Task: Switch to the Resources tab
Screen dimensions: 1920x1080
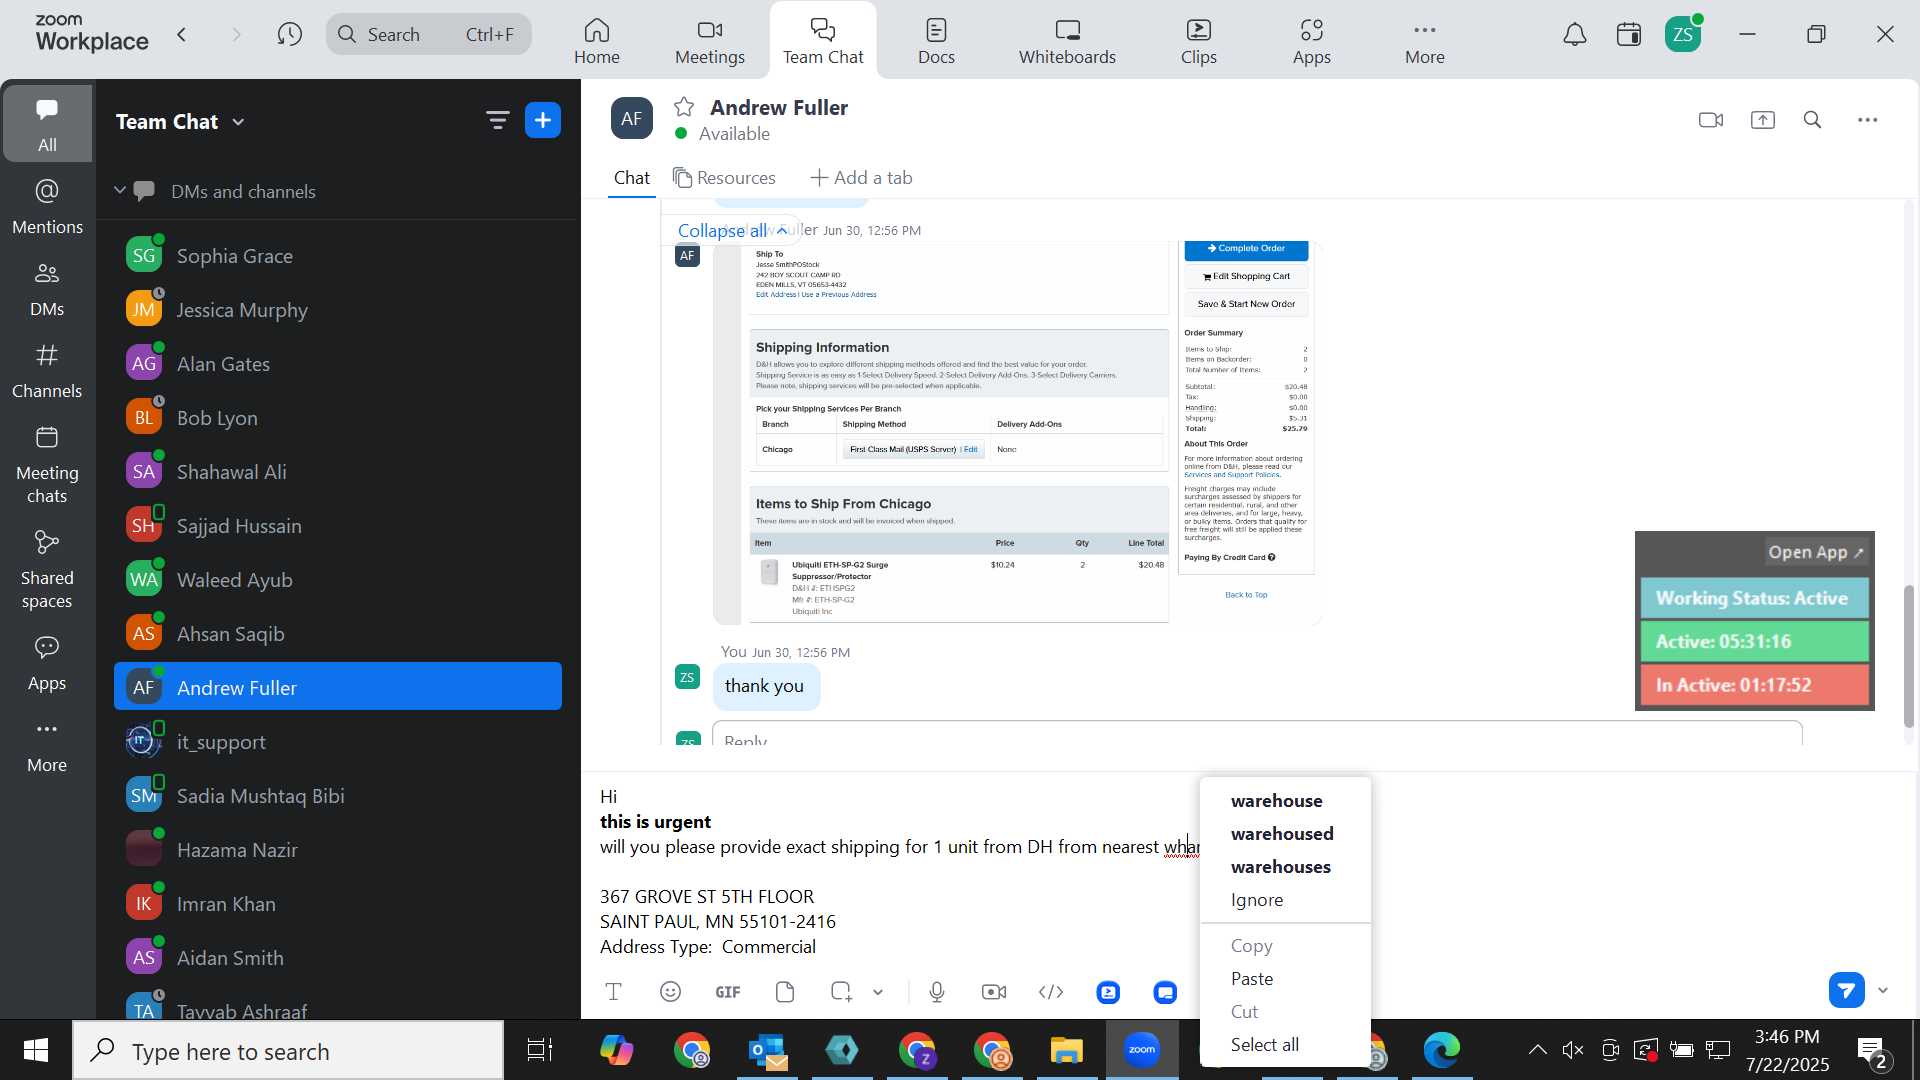Action: (725, 178)
